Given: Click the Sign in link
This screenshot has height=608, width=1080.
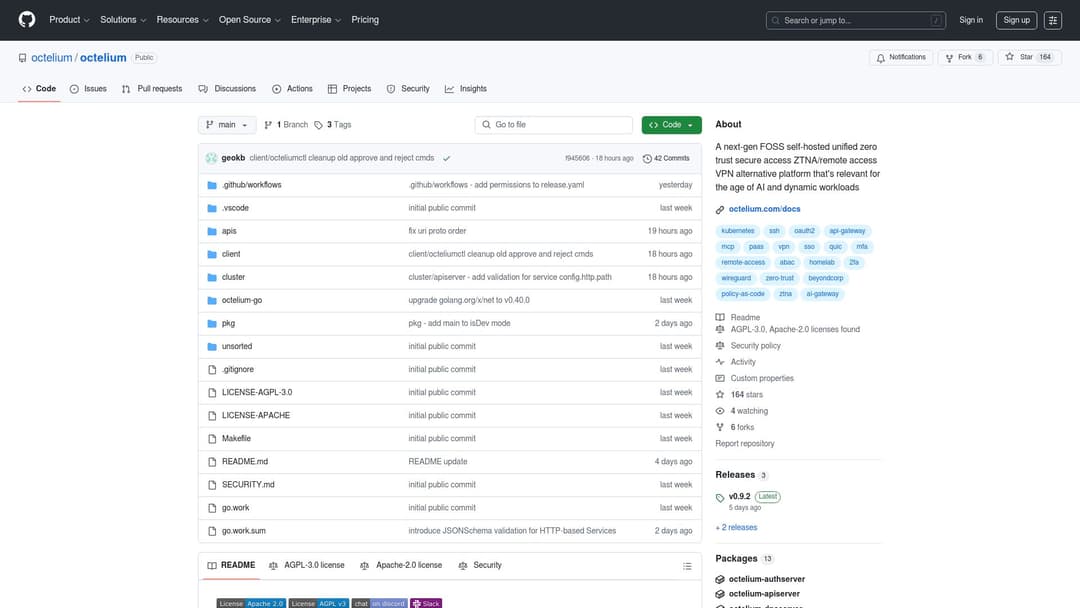Looking at the screenshot, I should (970, 21).
